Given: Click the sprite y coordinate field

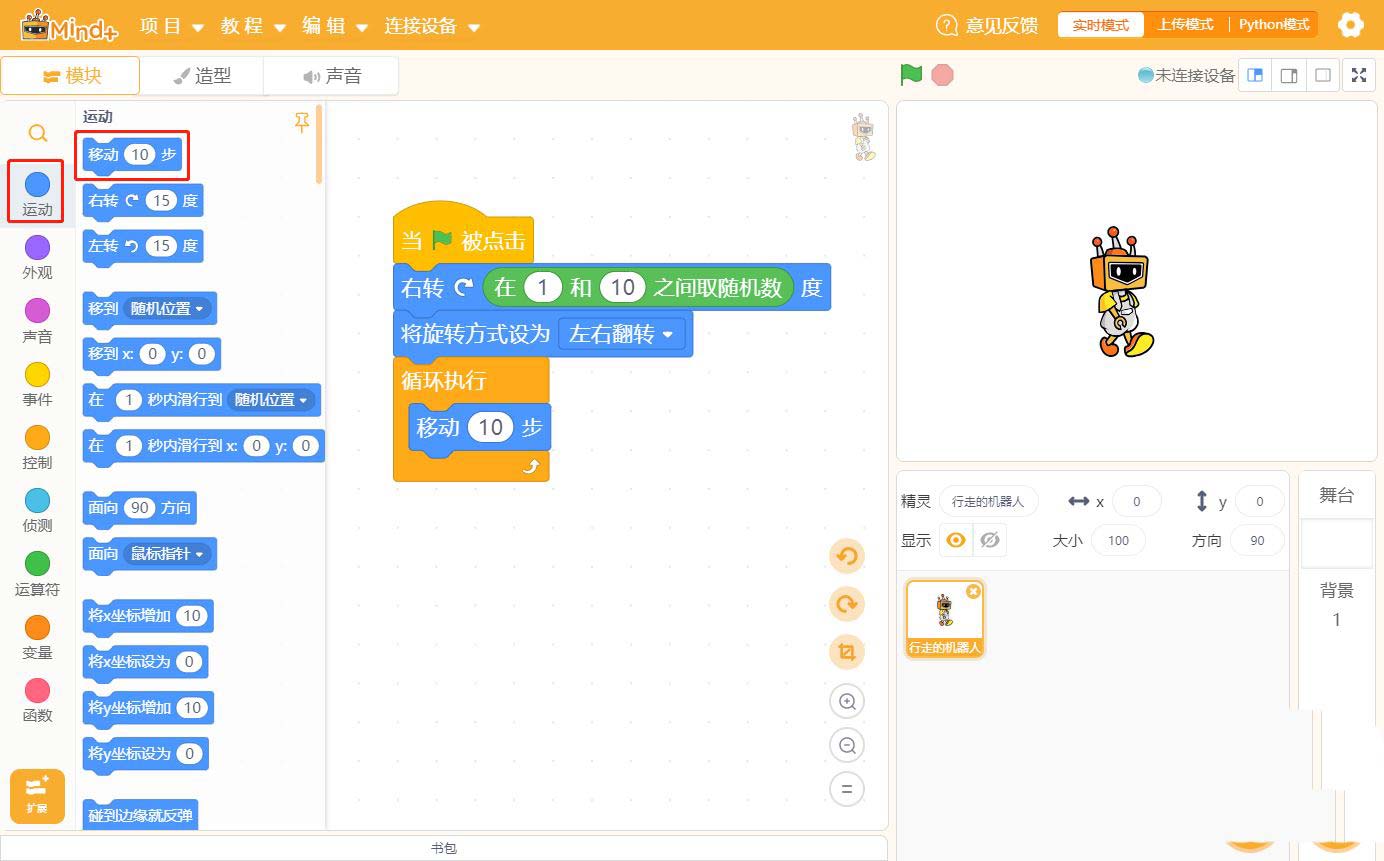Looking at the screenshot, I should click(x=1258, y=501).
